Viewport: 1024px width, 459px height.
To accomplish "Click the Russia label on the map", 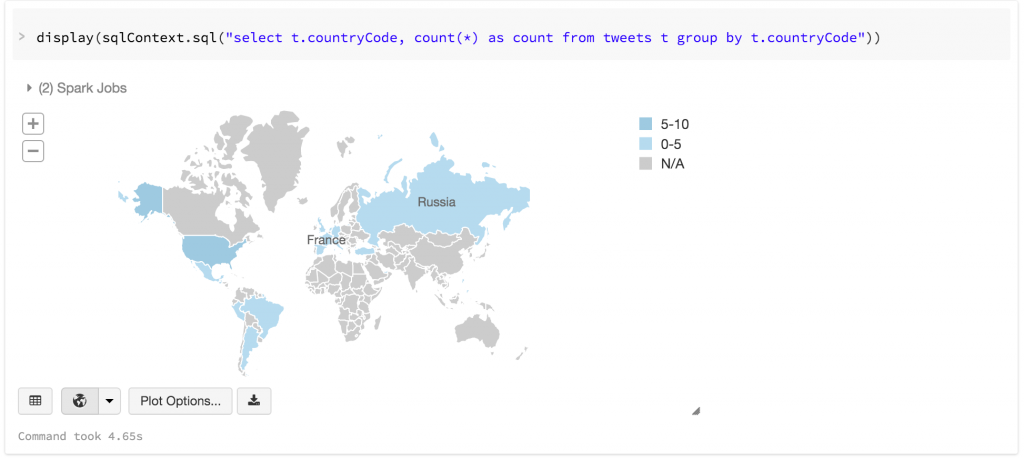I will tap(436, 202).
